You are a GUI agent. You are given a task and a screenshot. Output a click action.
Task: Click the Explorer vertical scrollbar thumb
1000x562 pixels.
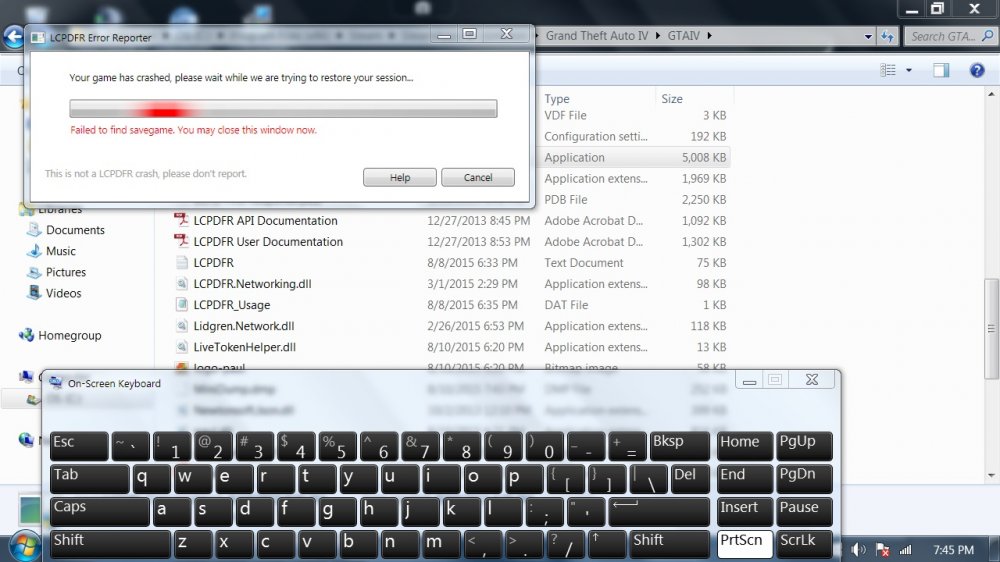click(991, 329)
